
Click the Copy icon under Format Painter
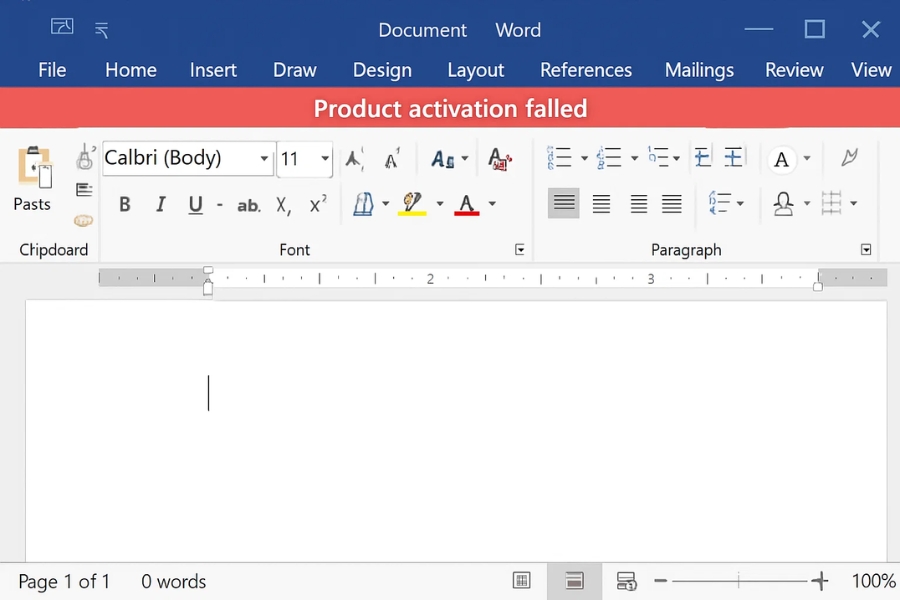pos(84,190)
